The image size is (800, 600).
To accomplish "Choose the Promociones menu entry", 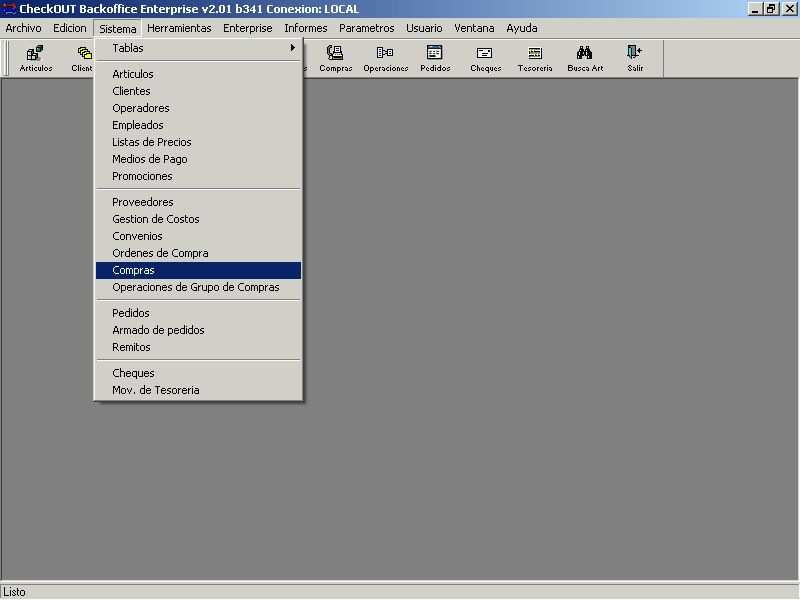I will click(198, 176).
